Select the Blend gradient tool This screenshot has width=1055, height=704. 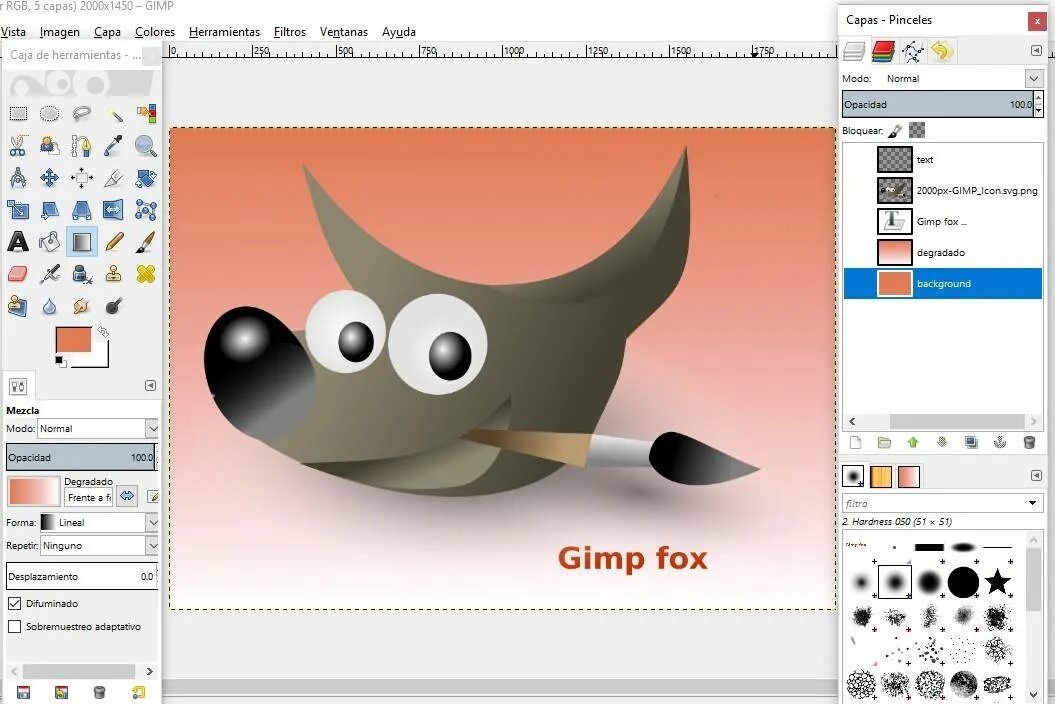pos(81,242)
